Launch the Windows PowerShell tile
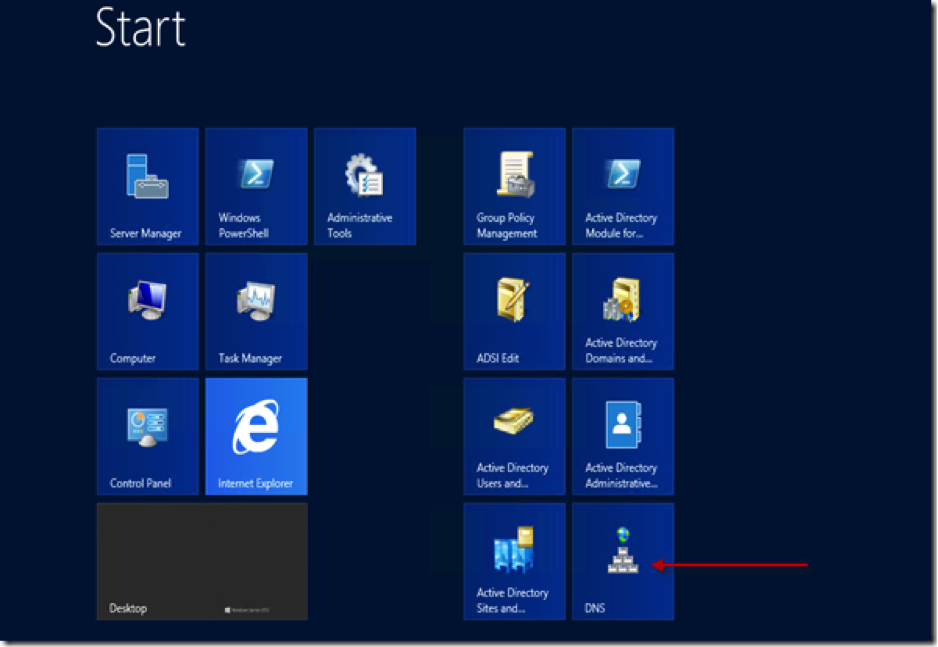This screenshot has width=938, height=647. 257,187
